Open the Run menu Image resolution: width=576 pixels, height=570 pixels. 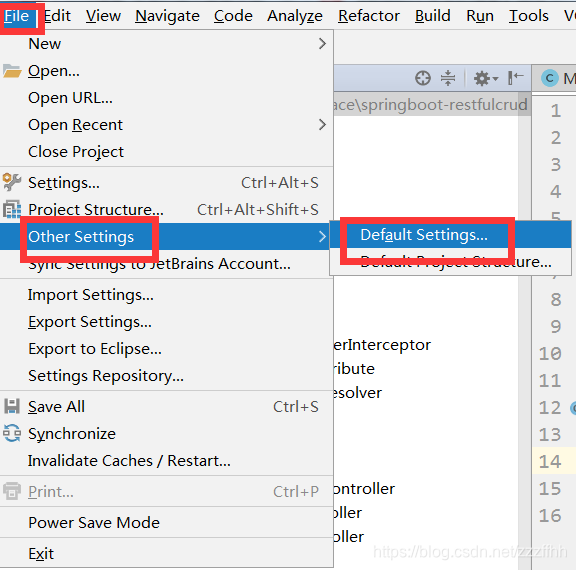[480, 16]
